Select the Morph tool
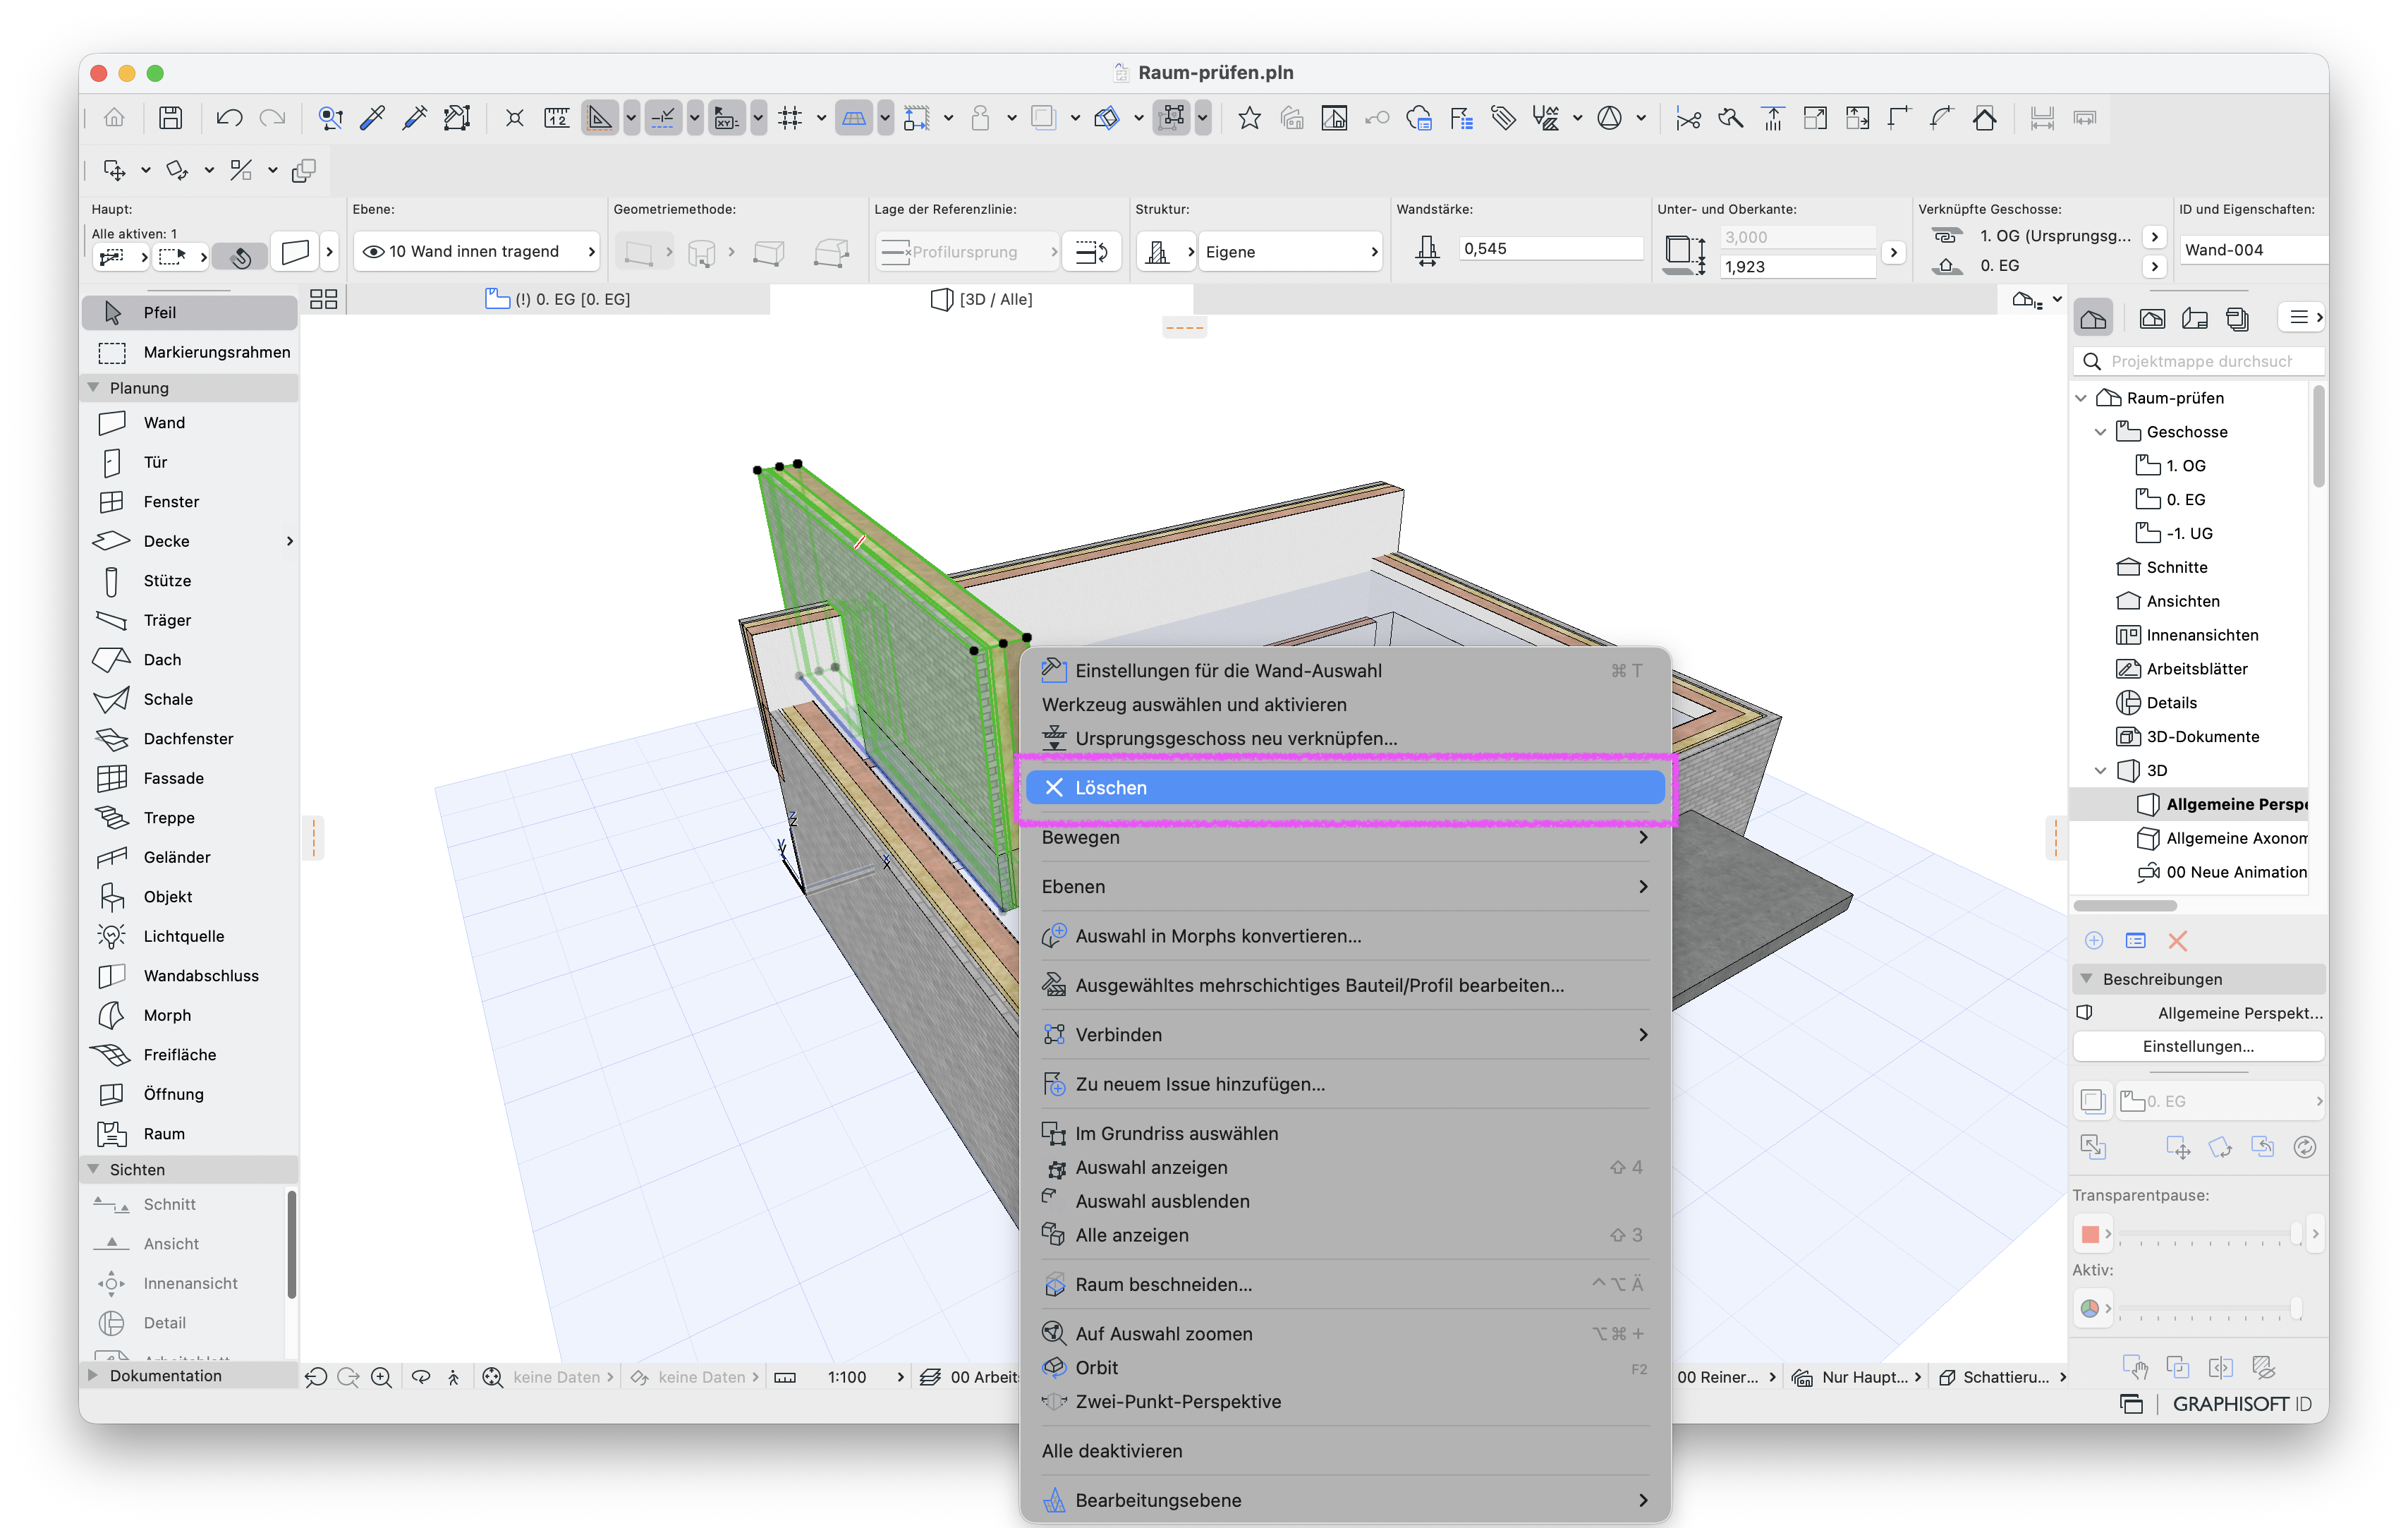The image size is (2408, 1528). point(189,1015)
